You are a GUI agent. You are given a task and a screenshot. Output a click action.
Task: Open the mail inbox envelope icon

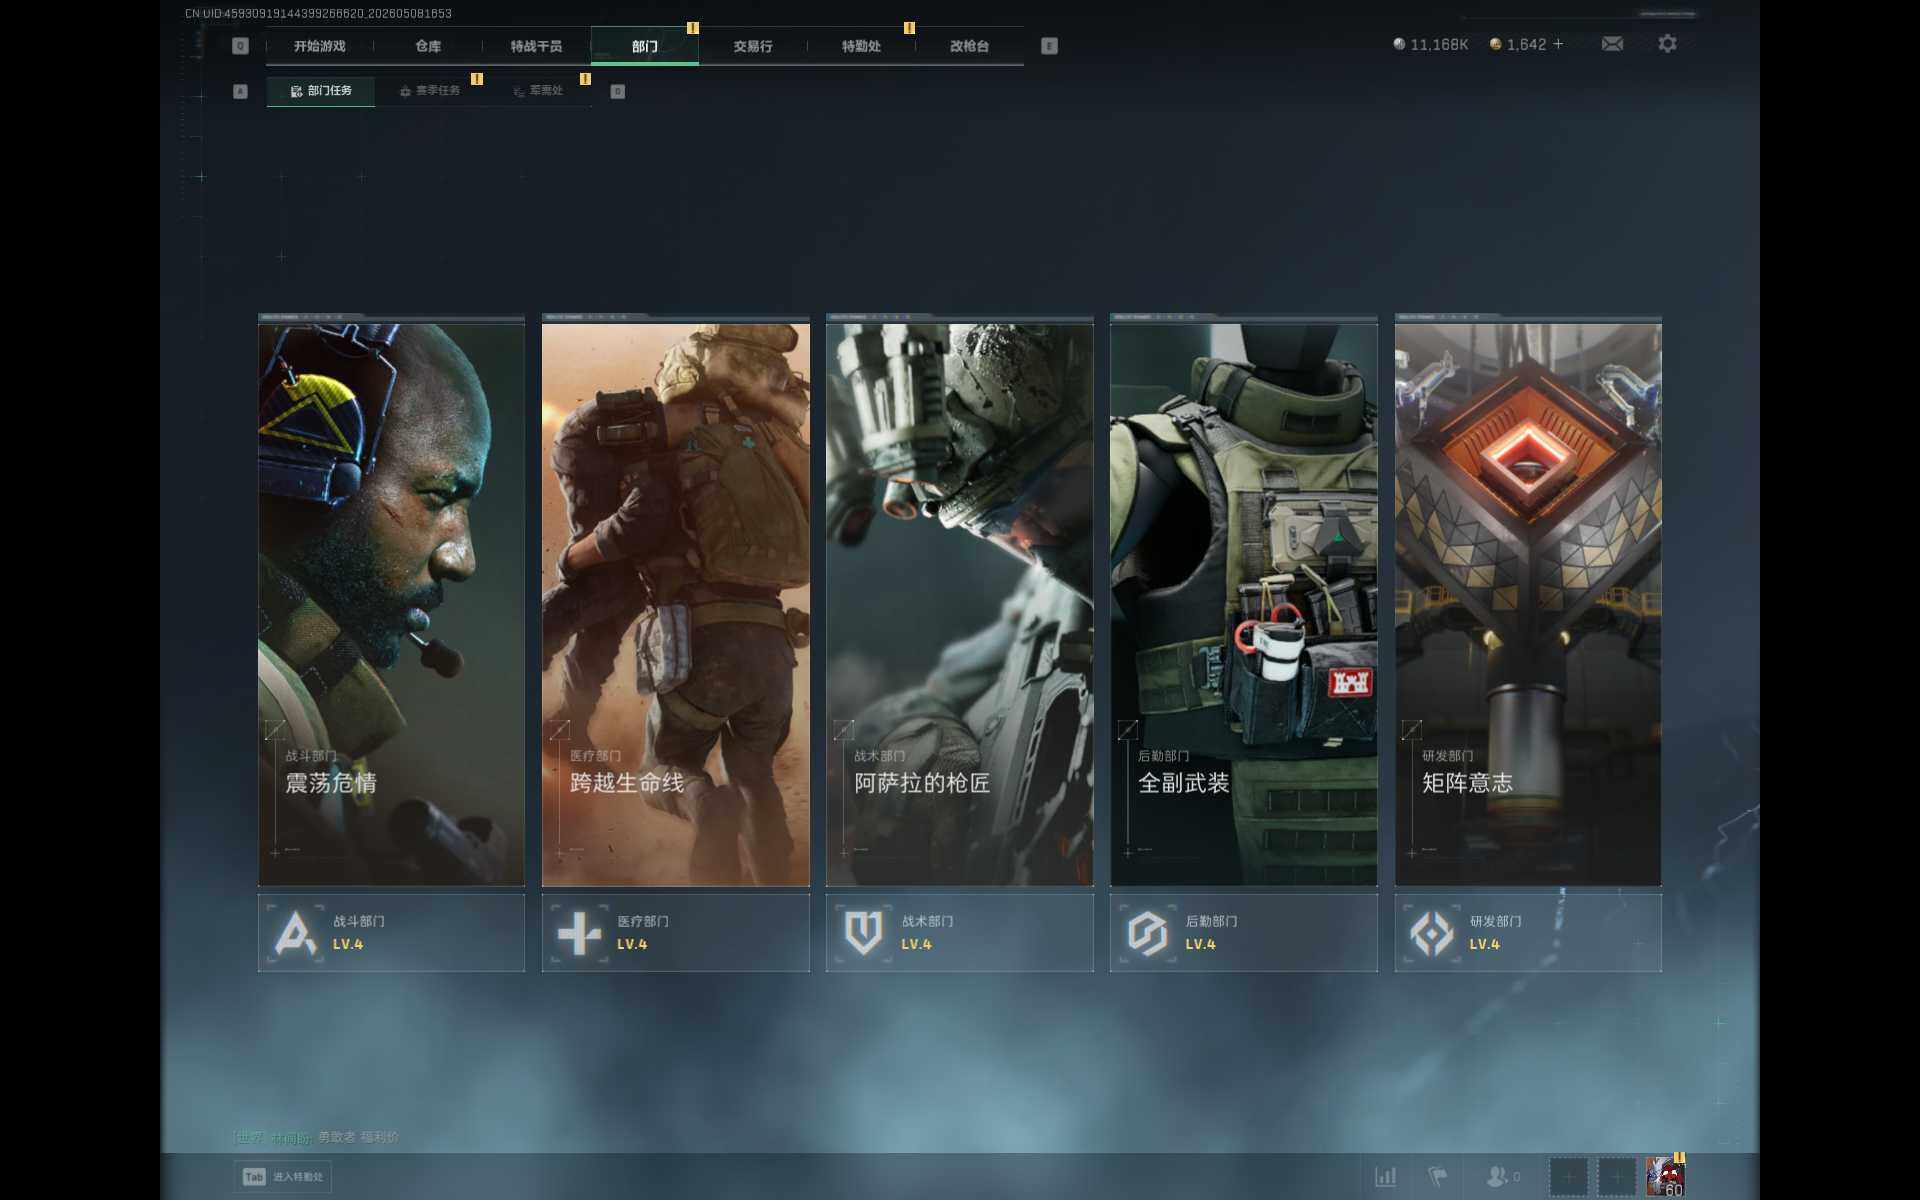click(1612, 44)
